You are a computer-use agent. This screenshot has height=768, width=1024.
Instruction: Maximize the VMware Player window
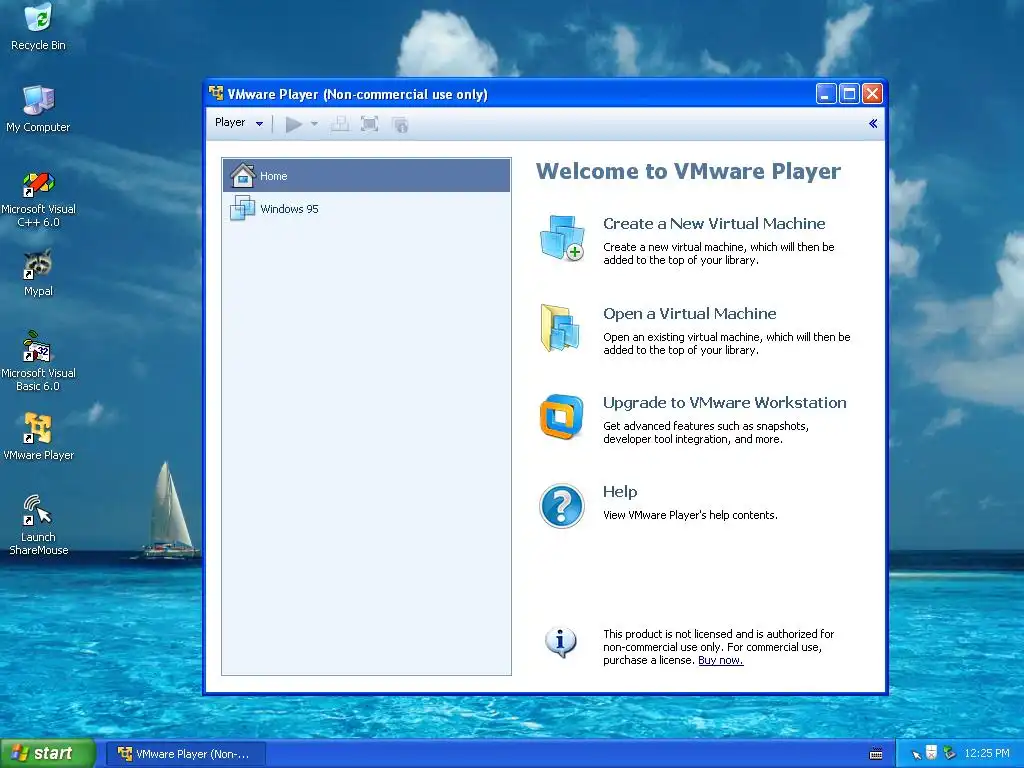point(849,94)
